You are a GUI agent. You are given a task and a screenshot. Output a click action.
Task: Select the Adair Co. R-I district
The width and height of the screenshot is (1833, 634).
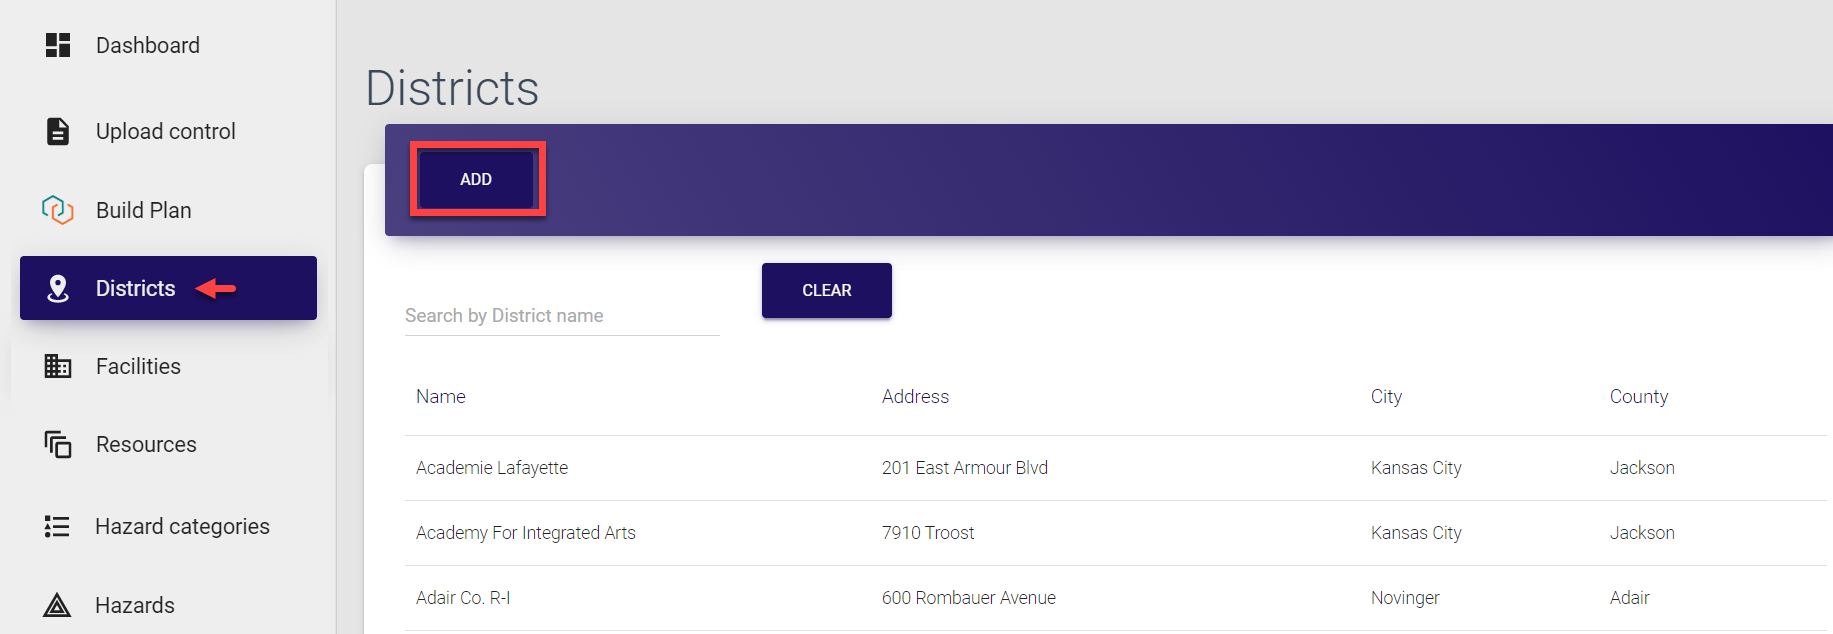pyautogui.click(x=463, y=598)
